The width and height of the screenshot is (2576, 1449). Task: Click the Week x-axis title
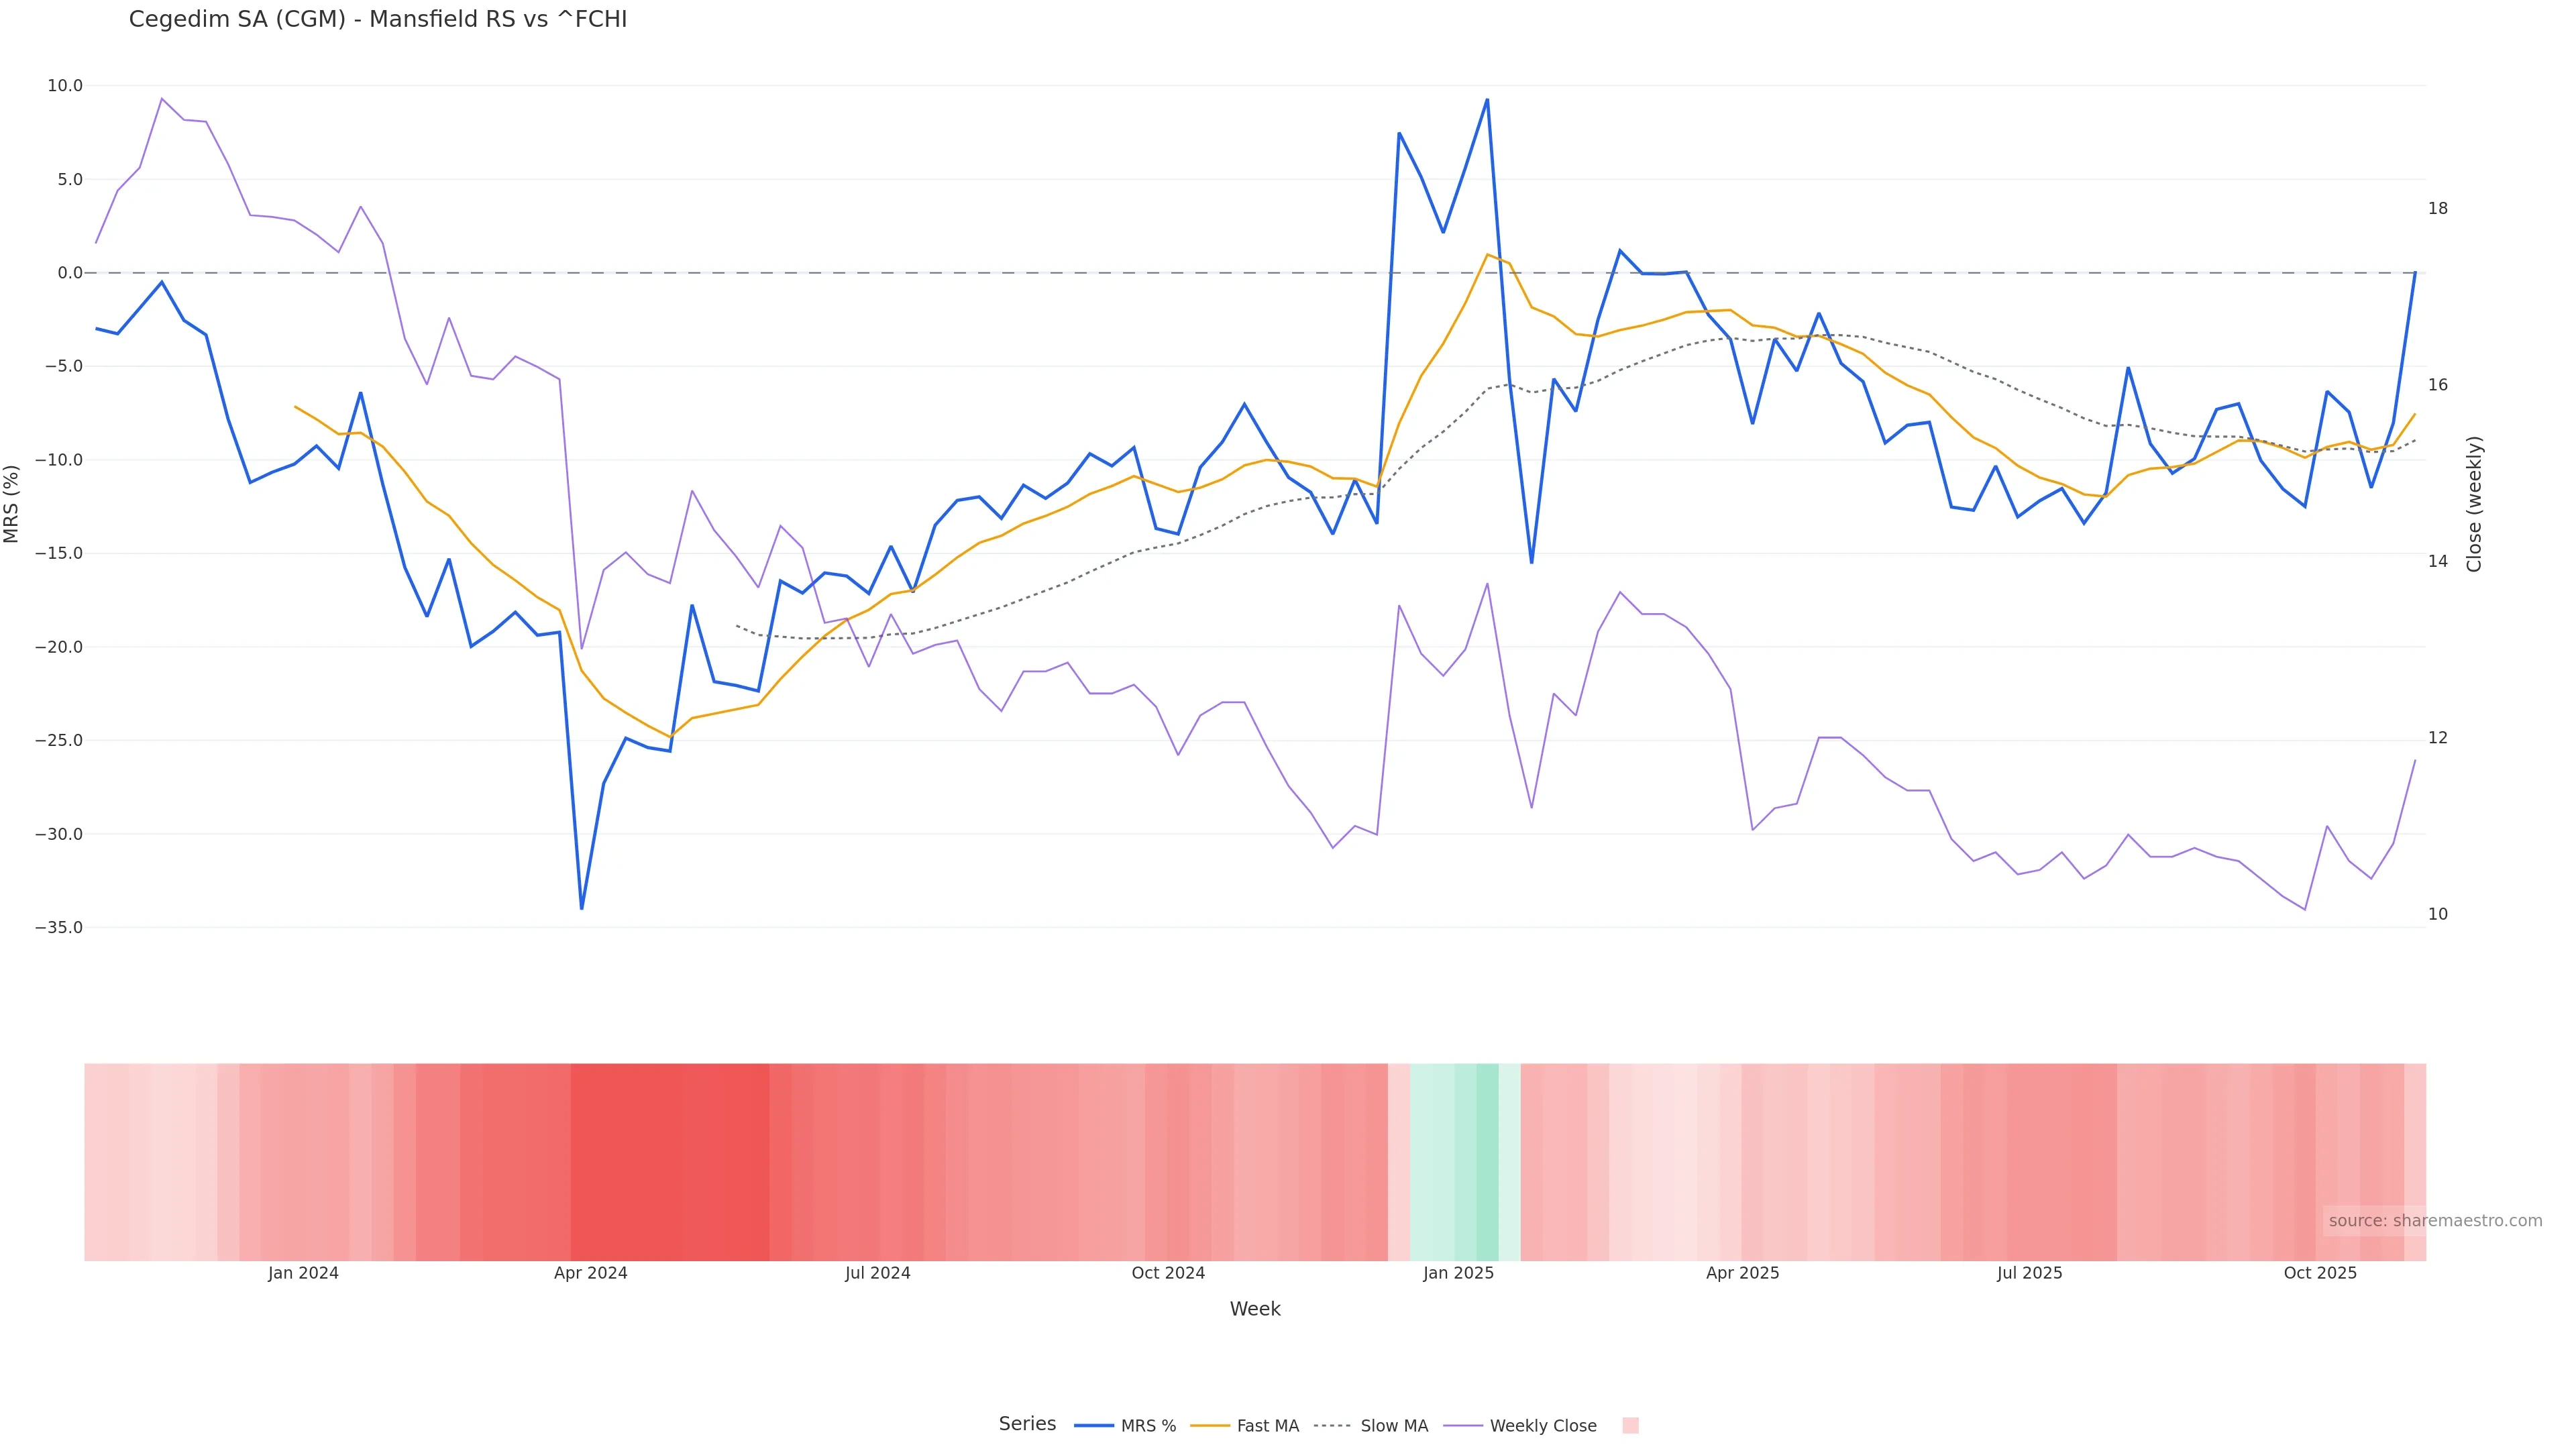(1254, 1309)
